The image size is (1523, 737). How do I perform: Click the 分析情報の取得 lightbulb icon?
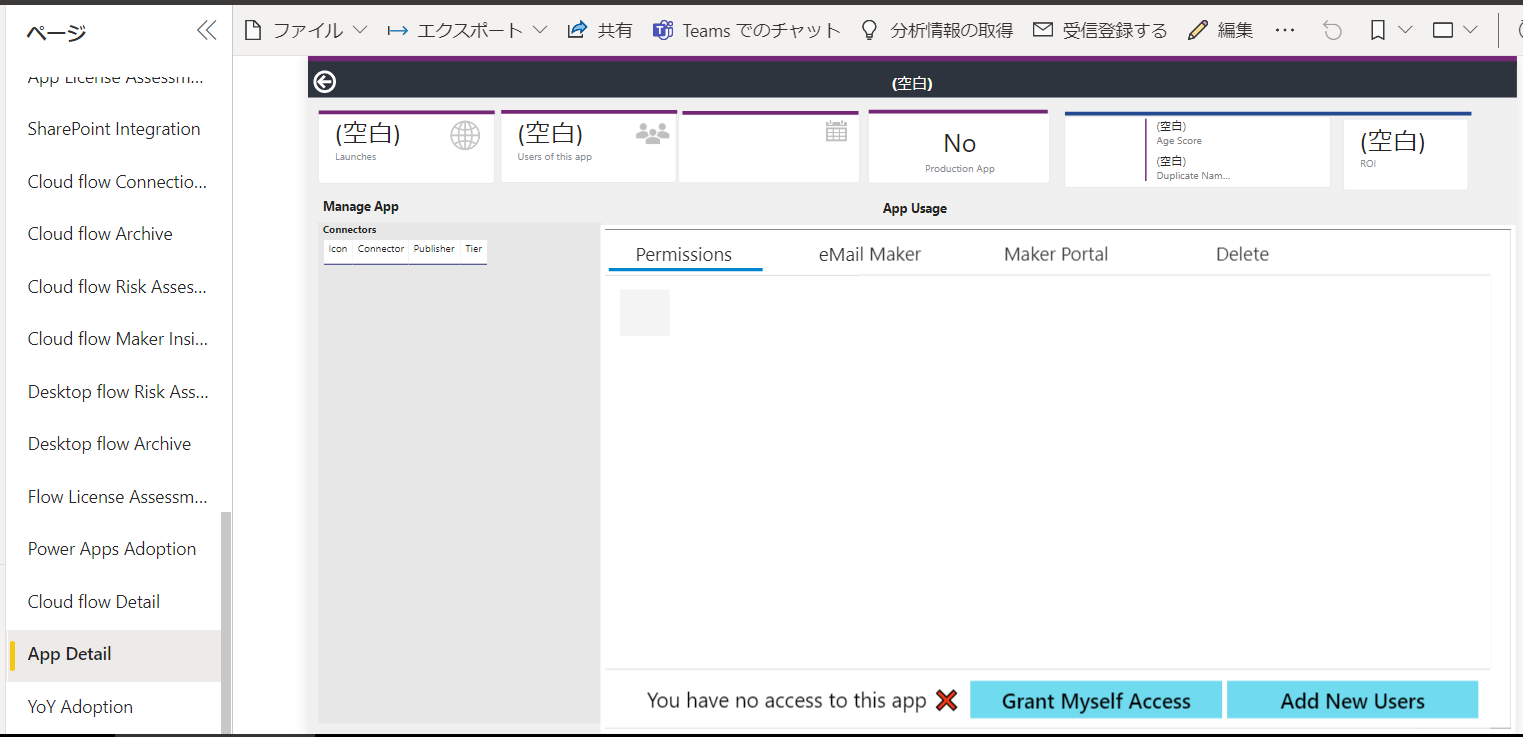(x=868, y=29)
